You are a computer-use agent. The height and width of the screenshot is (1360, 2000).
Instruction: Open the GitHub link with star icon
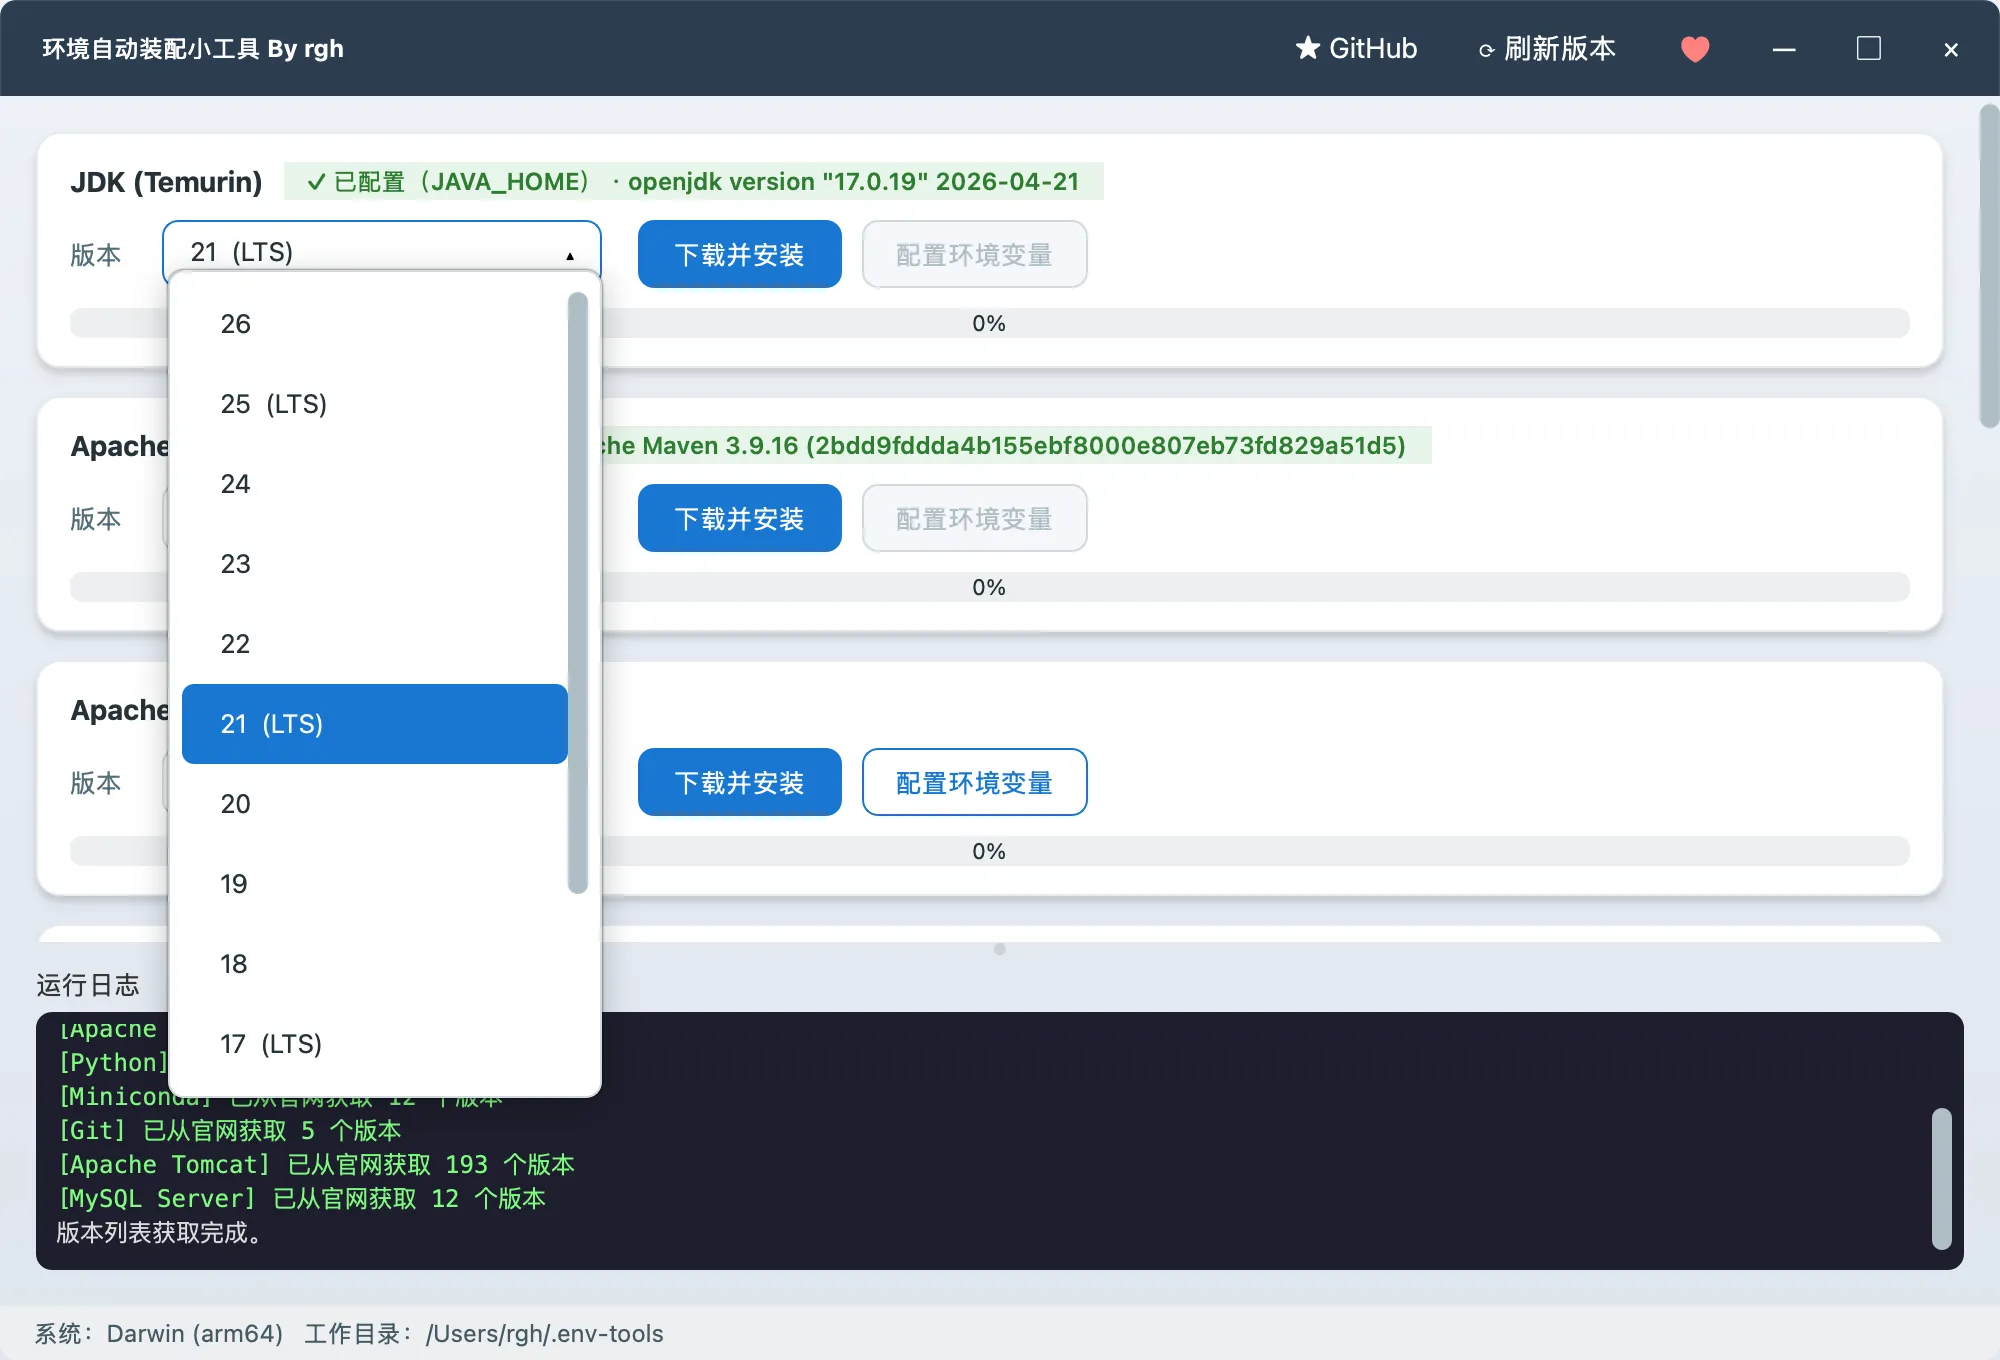(x=1356, y=49)
